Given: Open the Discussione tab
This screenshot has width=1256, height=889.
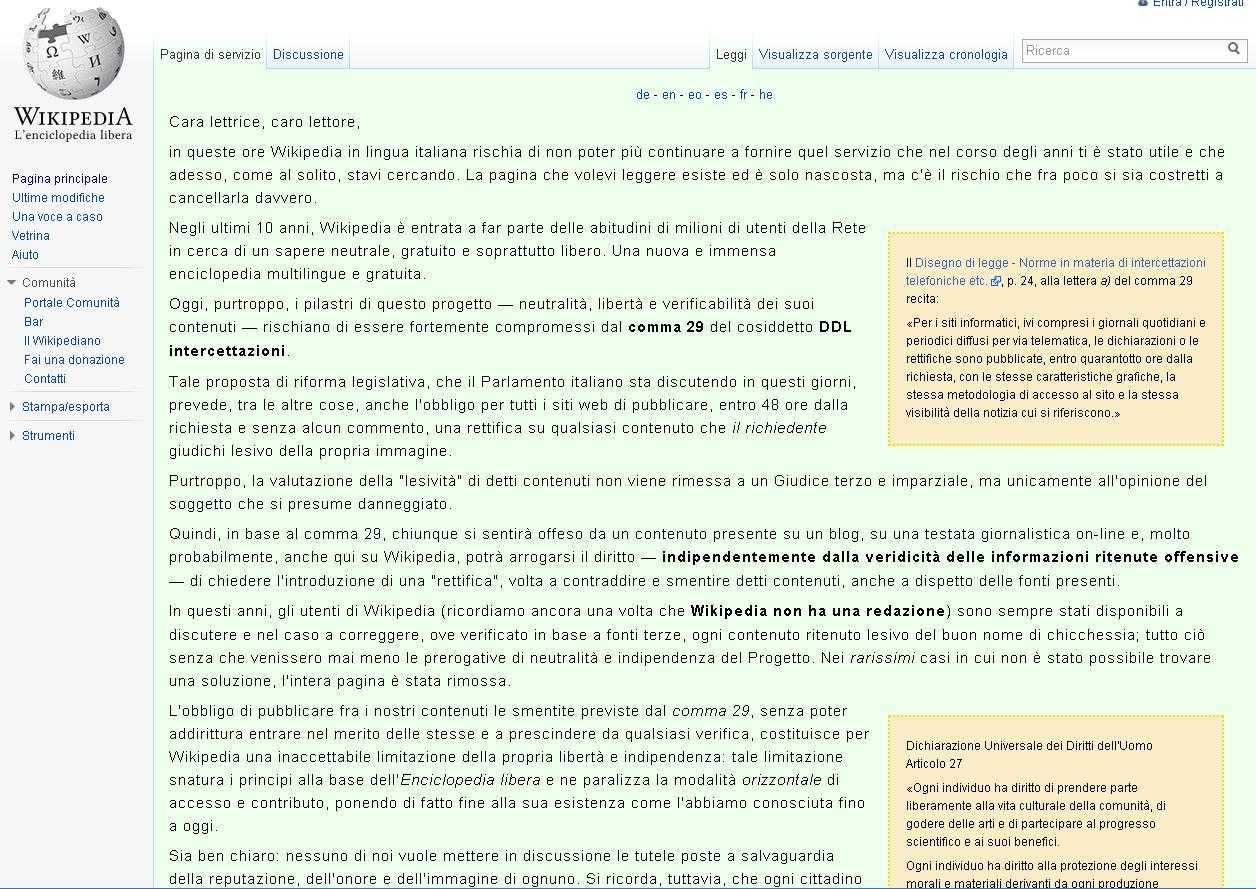Looking at the screenshot, I should 308,55.
